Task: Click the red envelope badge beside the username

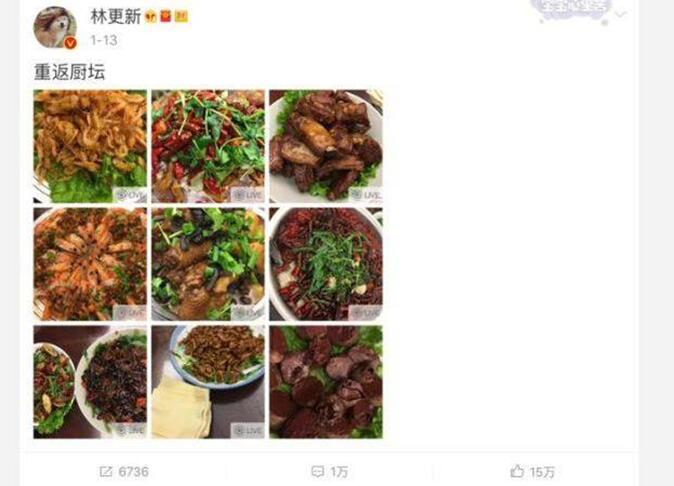Action: [x=165, y=17]
